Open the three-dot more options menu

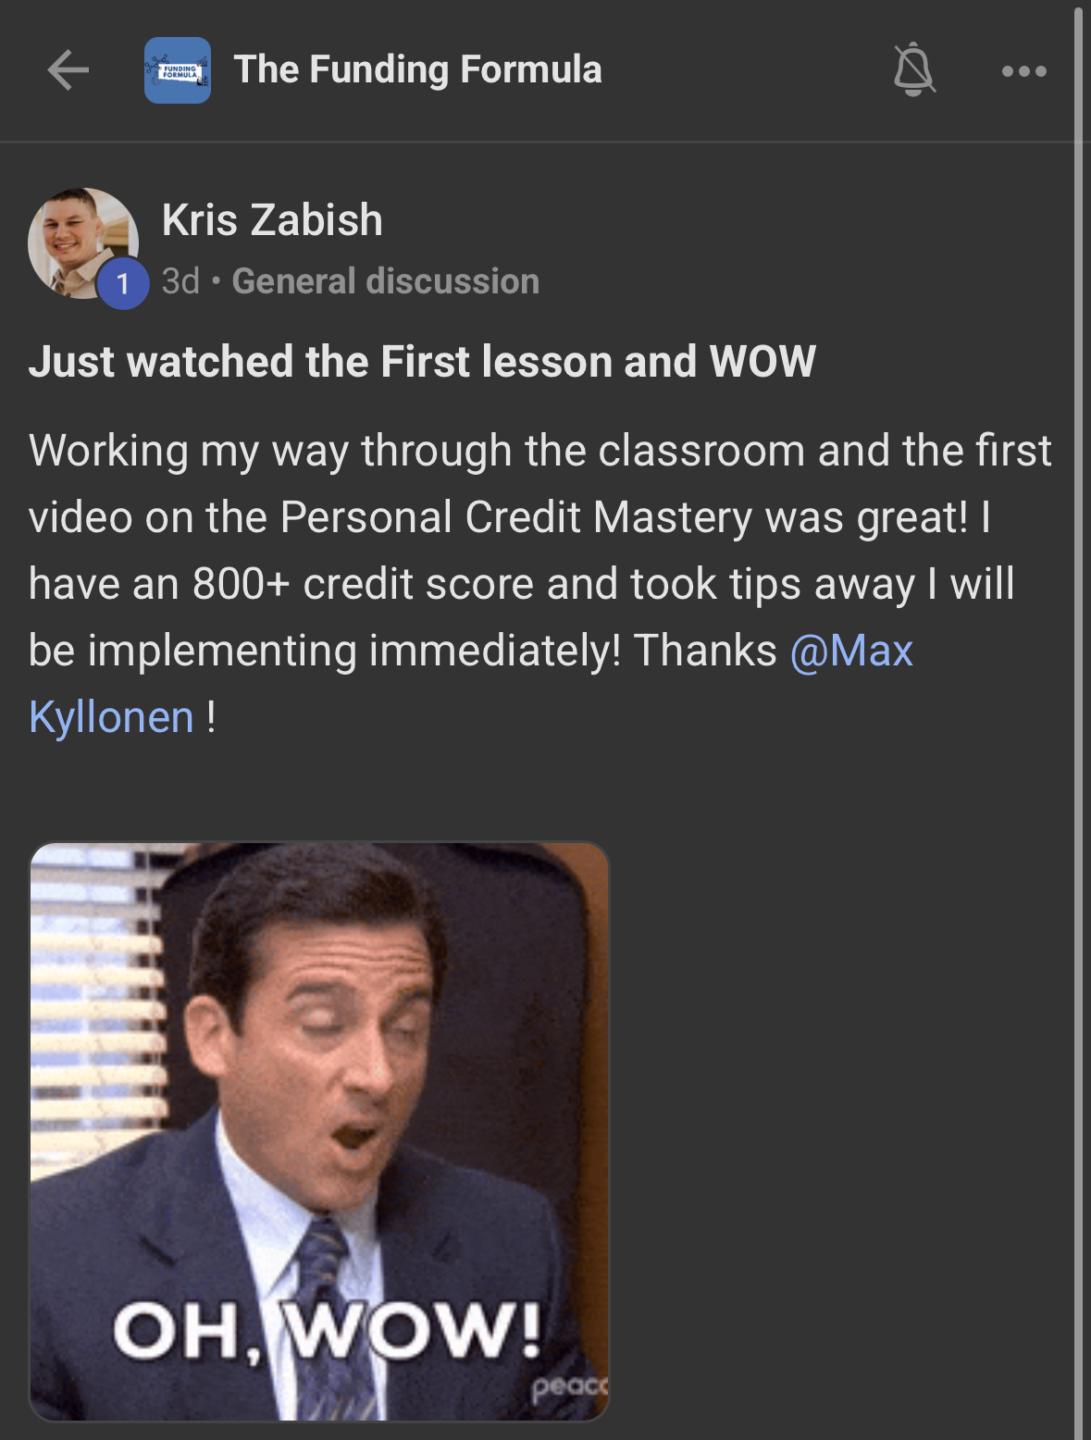tap(1024, 71)
